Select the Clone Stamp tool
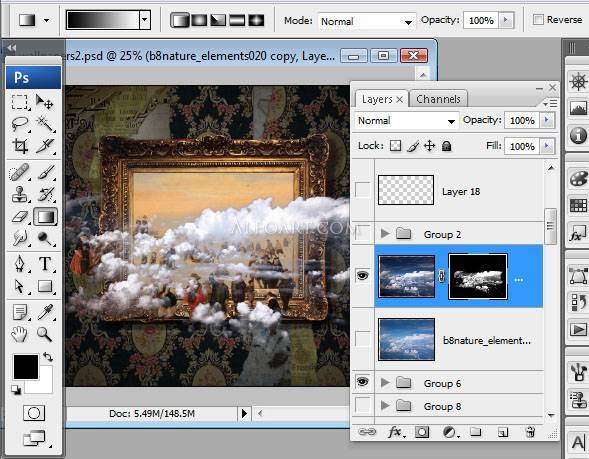Screen dimensions: 589x459 click(x=20, y=195)
